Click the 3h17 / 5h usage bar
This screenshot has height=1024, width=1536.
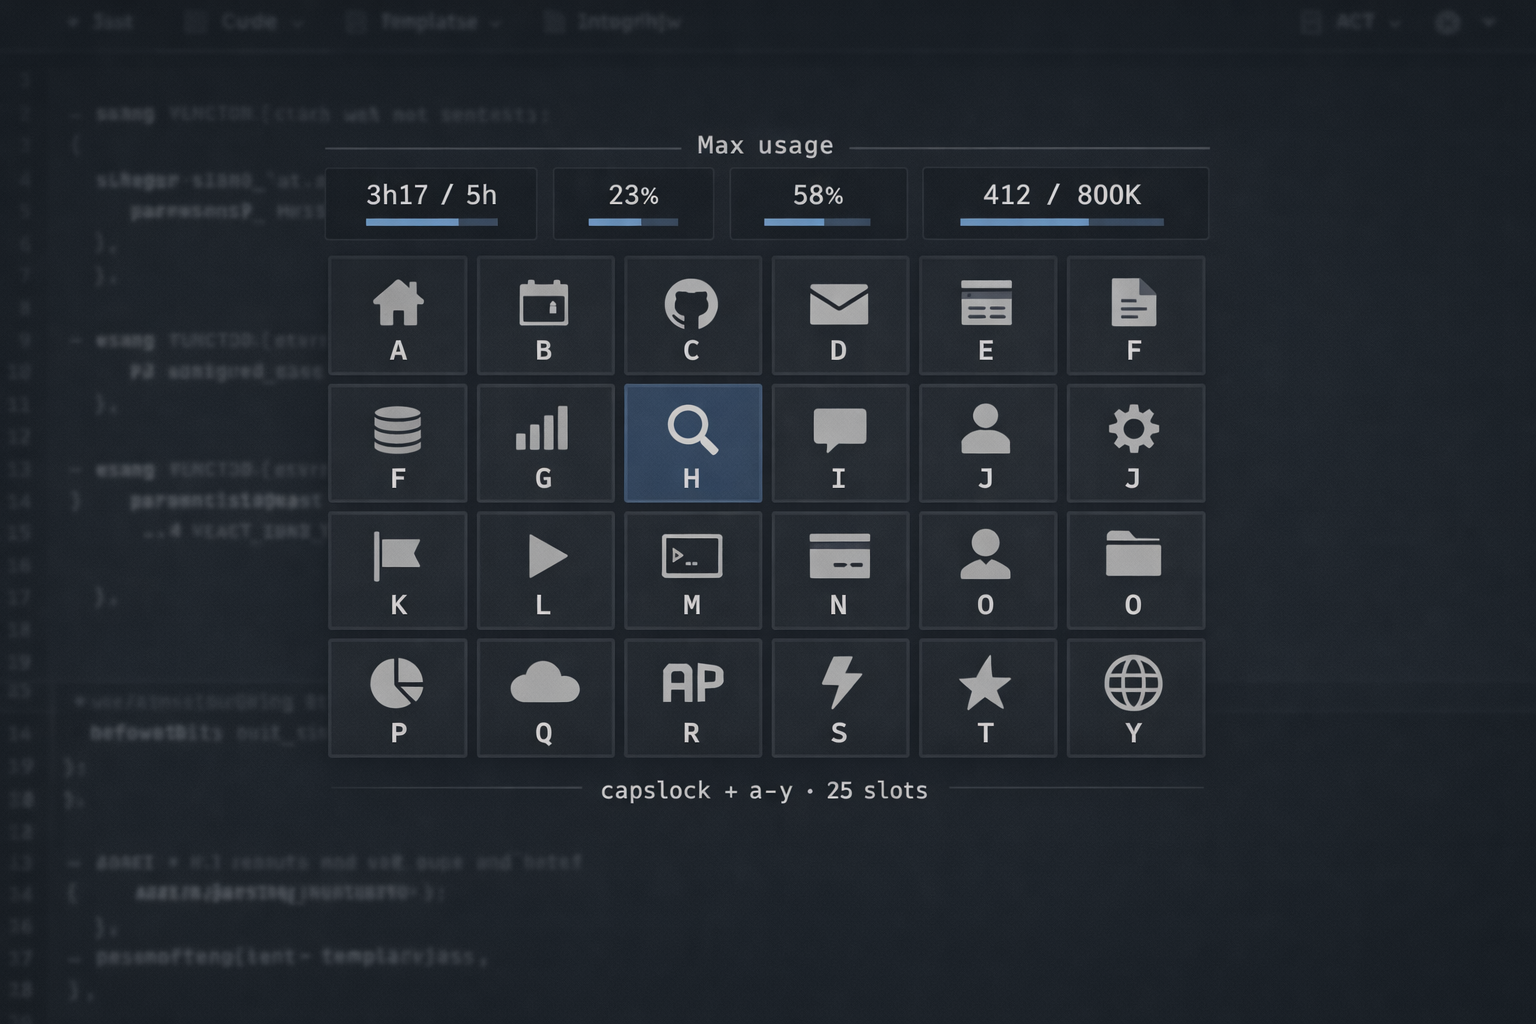(431, 204)
